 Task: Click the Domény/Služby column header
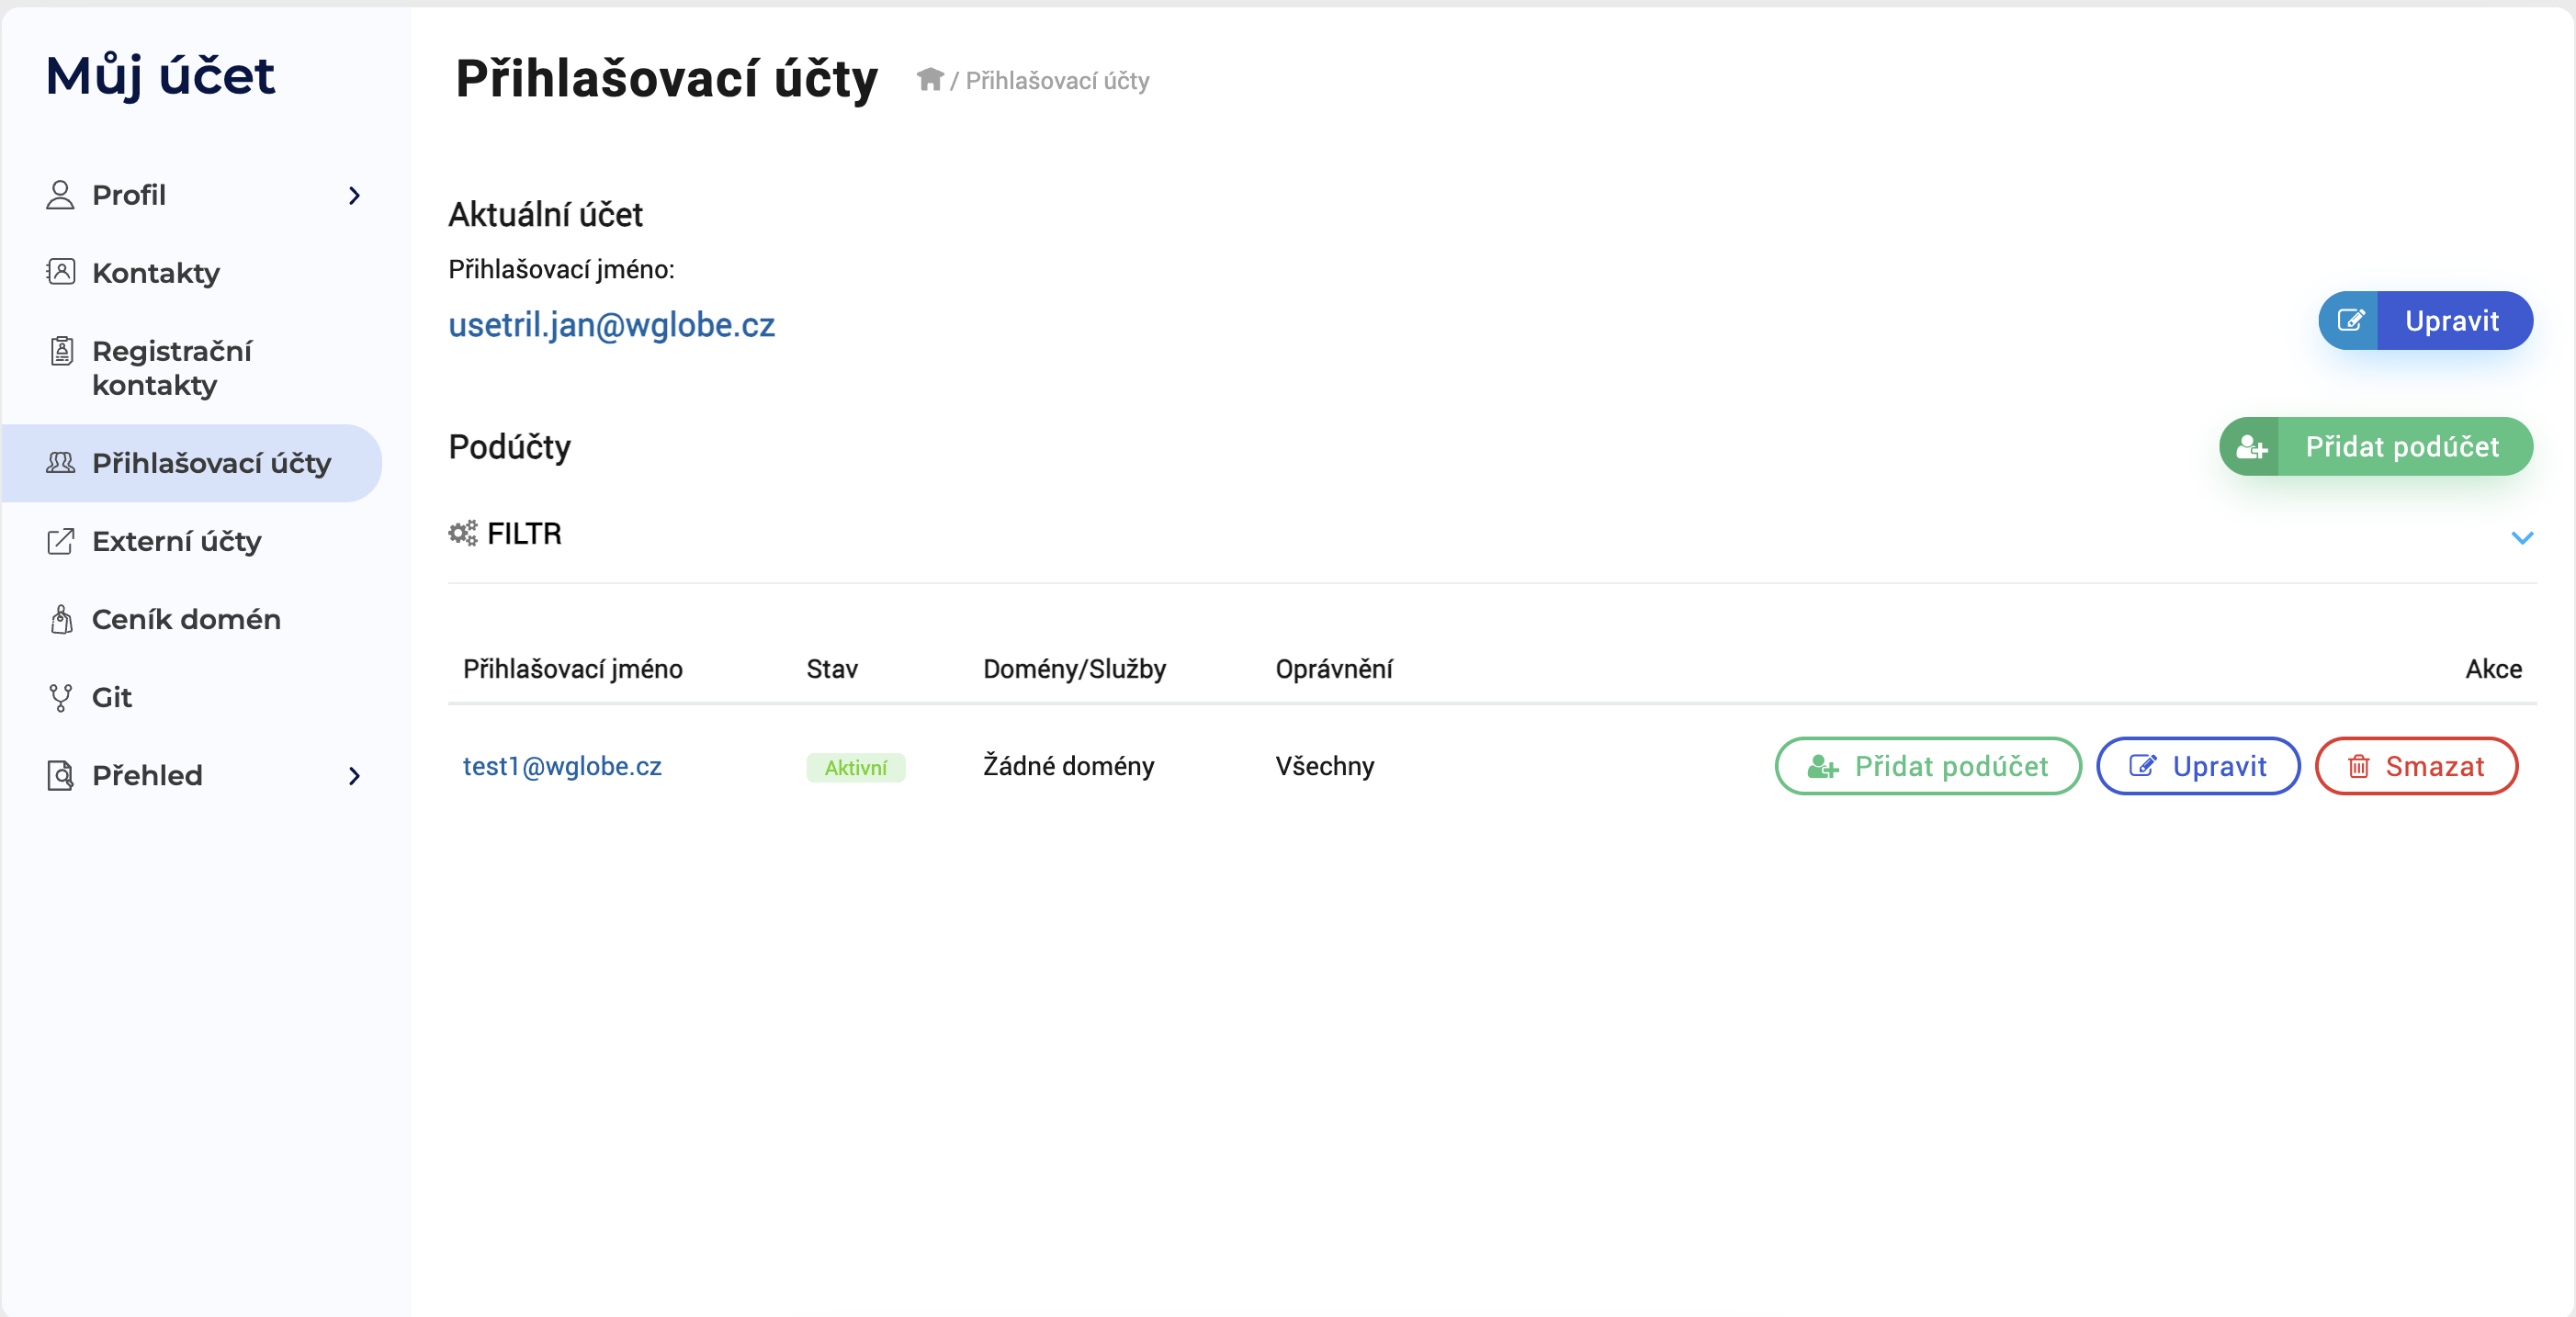point(1074,669)
